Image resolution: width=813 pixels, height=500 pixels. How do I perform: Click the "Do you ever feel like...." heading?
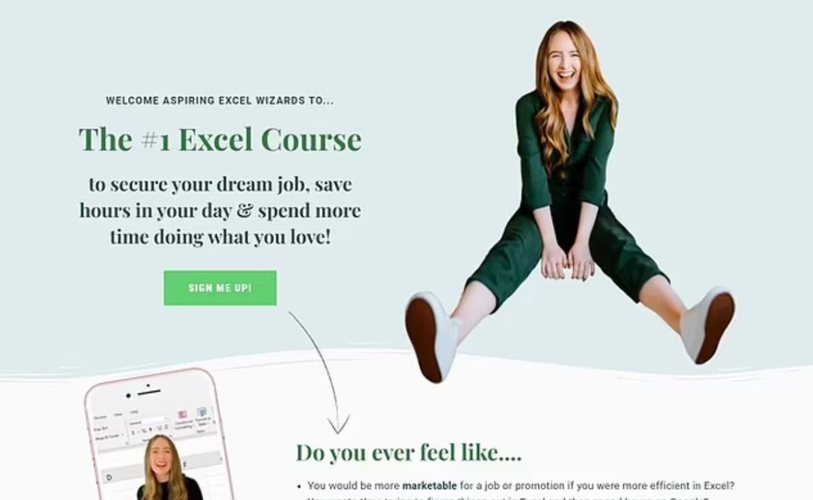[409, 452]
